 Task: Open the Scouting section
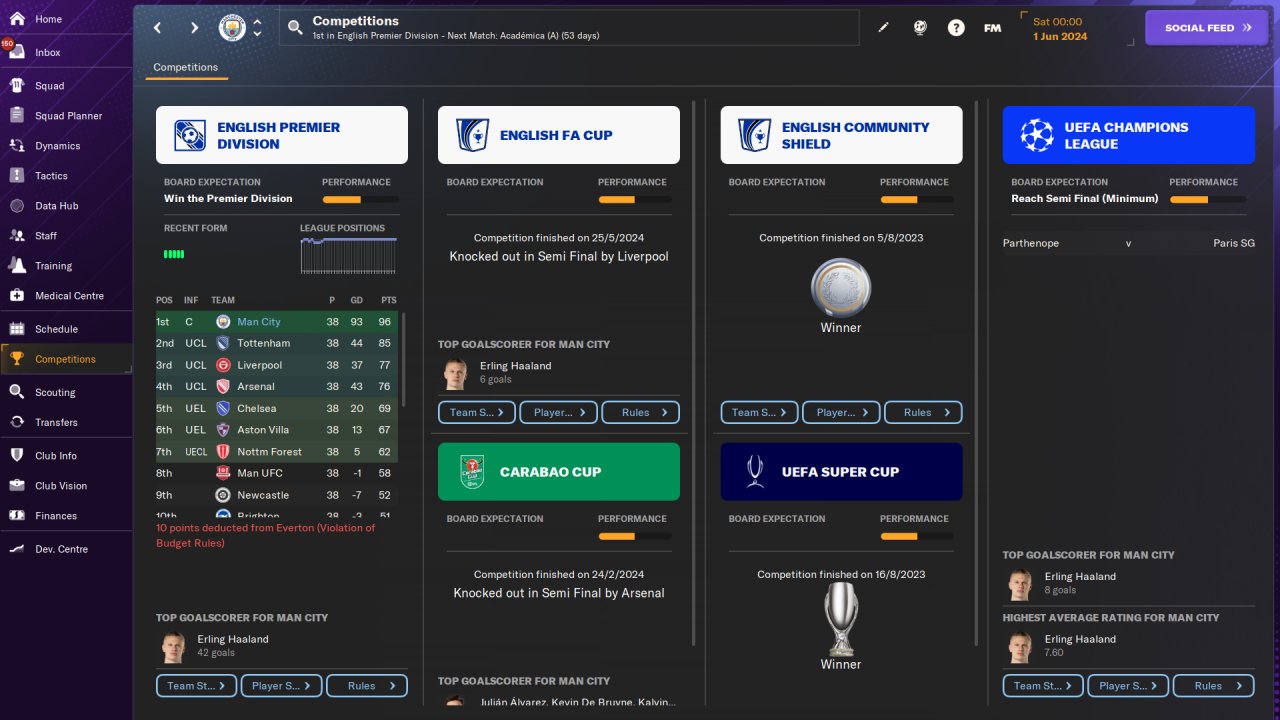(55, 392)
